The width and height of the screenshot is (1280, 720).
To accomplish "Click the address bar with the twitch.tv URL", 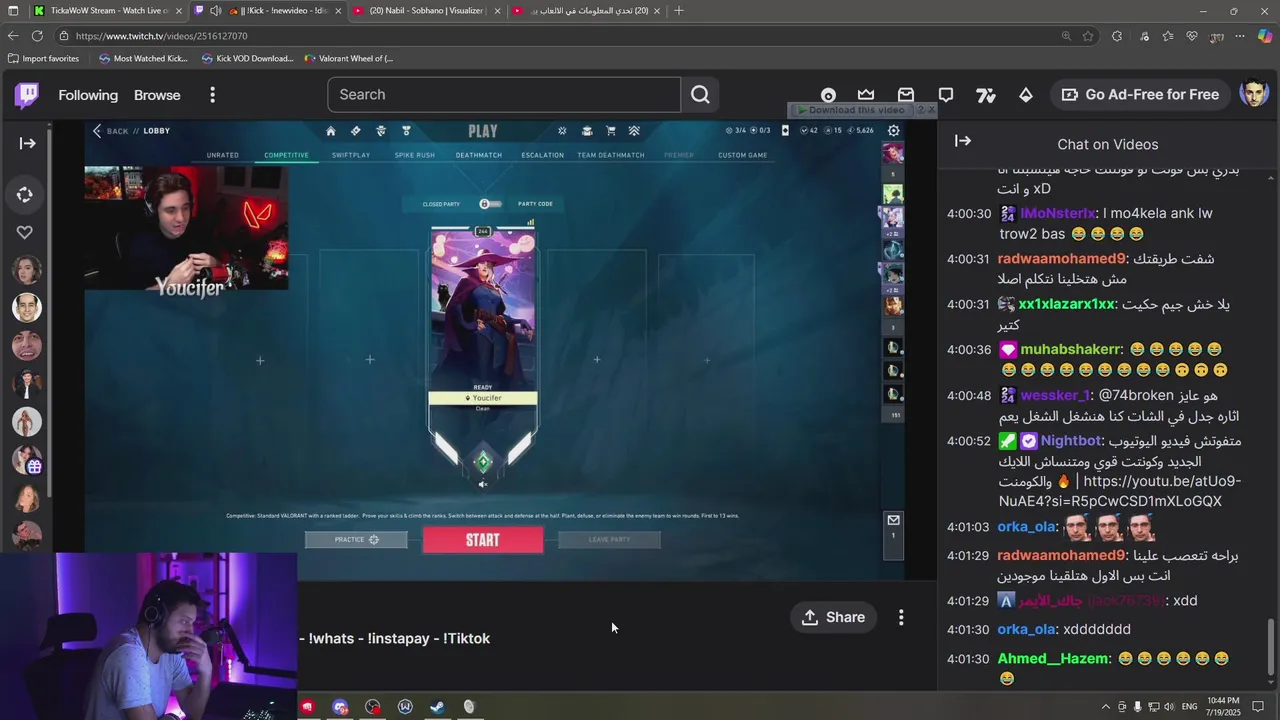I will [x=560, y=36].
